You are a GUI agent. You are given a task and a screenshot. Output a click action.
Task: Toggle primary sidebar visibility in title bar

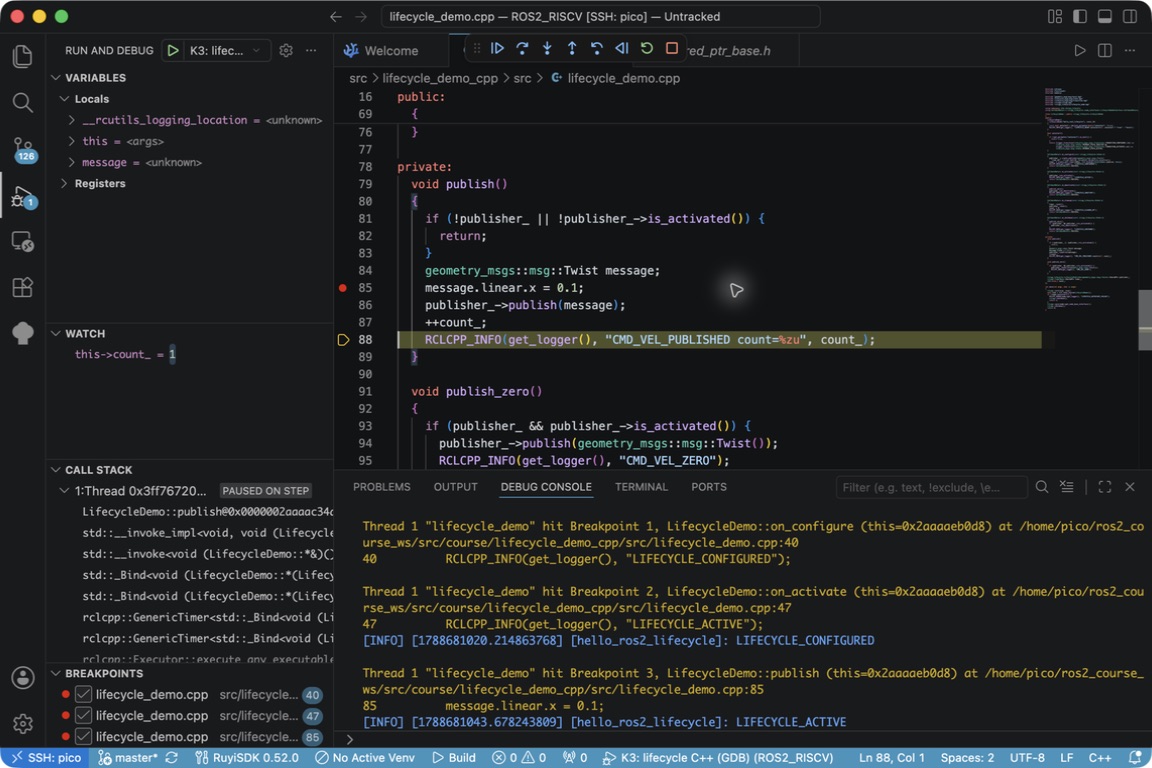[x=1079, y=16]
